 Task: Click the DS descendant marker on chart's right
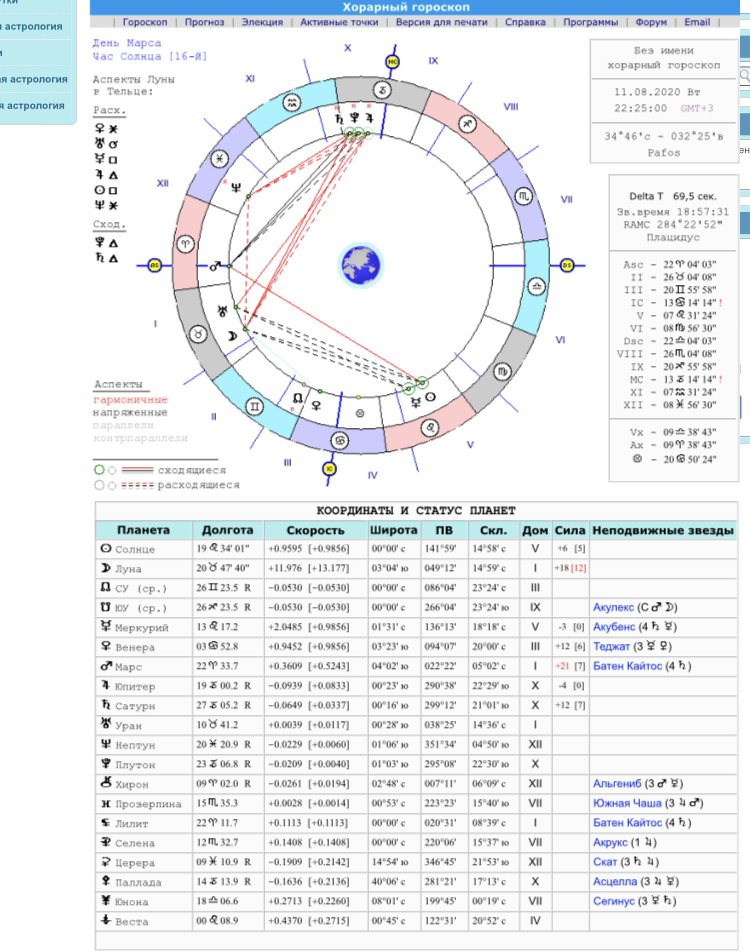(568, 266)
